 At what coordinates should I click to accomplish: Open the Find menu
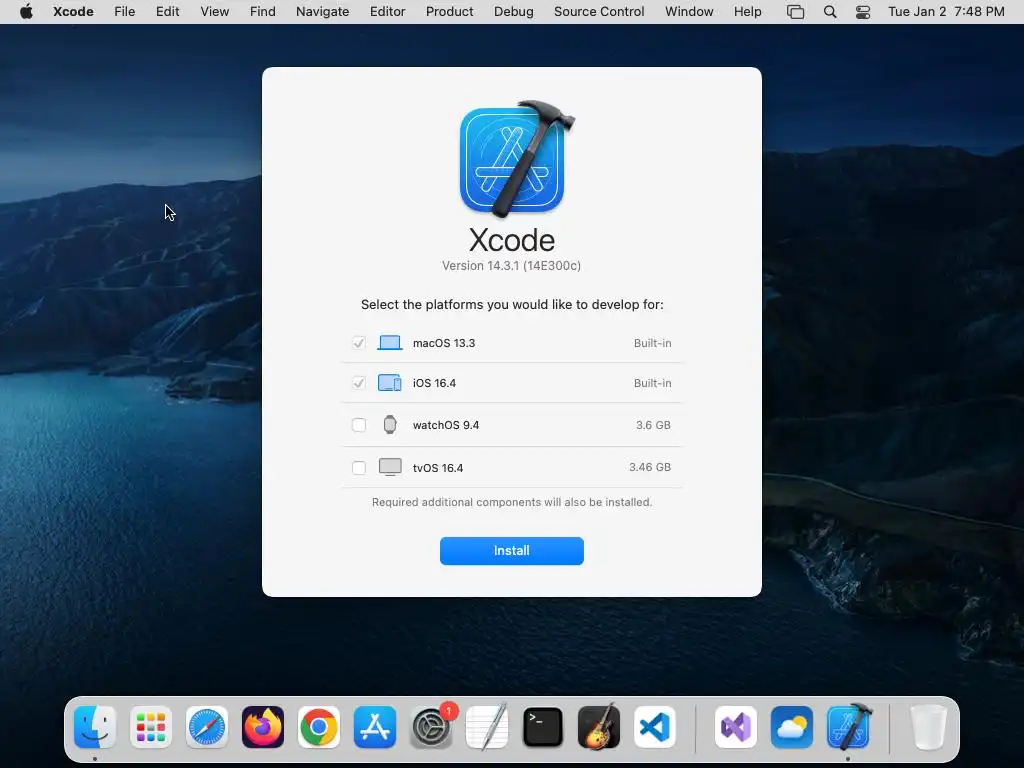263,11
